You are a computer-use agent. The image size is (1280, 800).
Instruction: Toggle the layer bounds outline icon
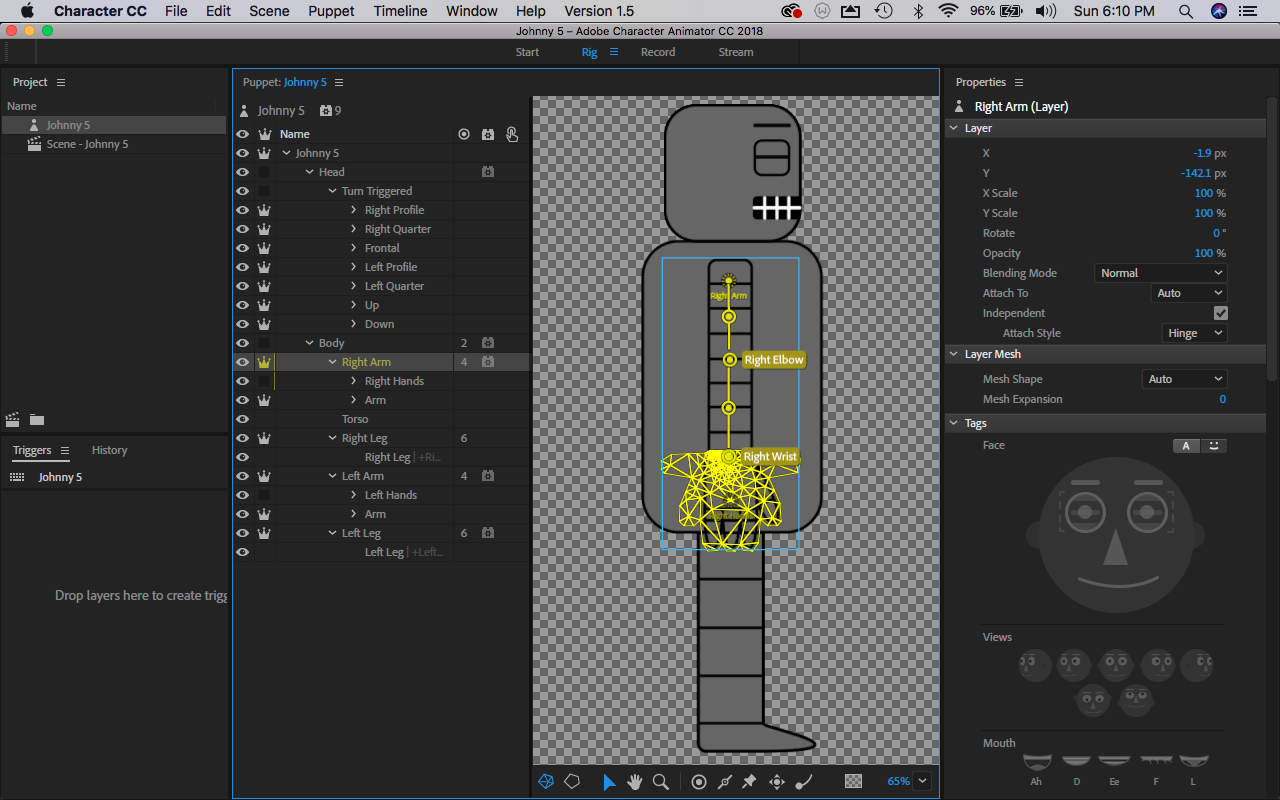coord(572,781)
